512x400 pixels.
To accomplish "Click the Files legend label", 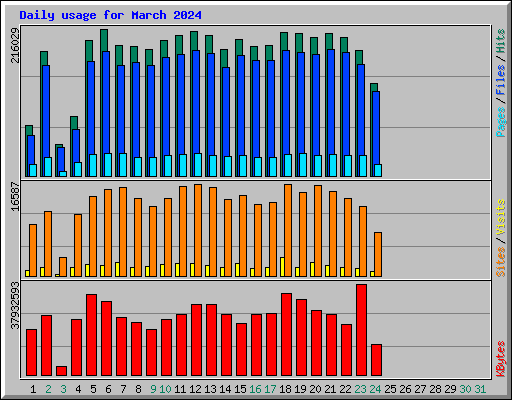I will 501,80.
